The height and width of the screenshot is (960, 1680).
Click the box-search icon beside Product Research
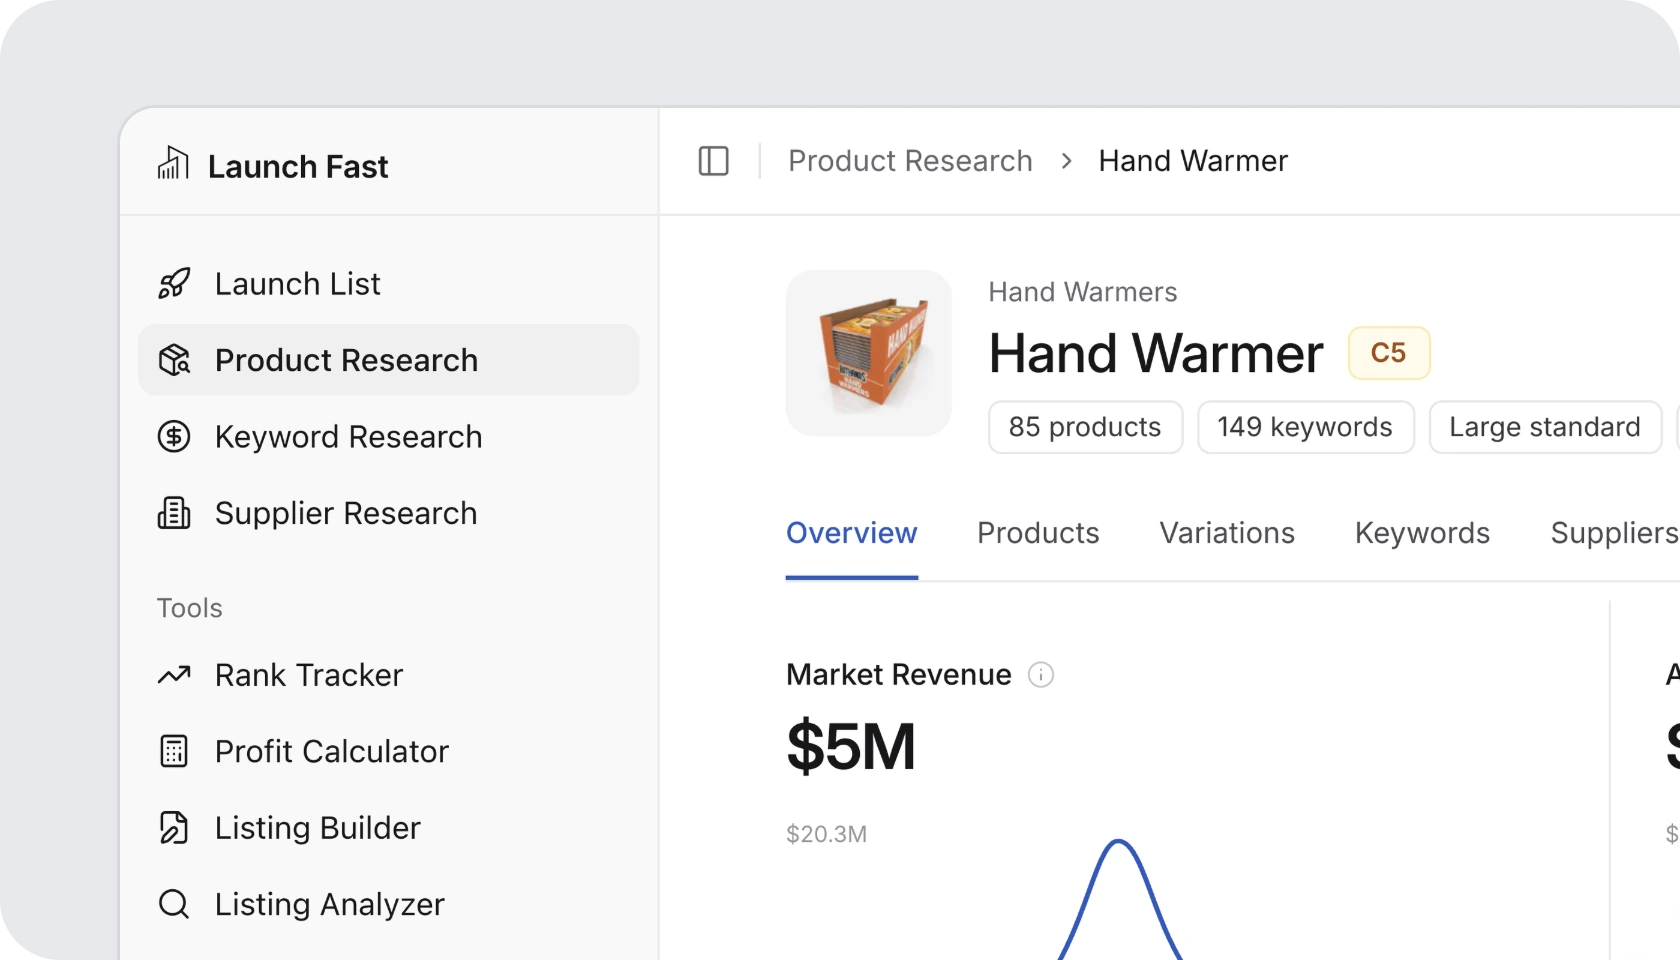[174, 360]
